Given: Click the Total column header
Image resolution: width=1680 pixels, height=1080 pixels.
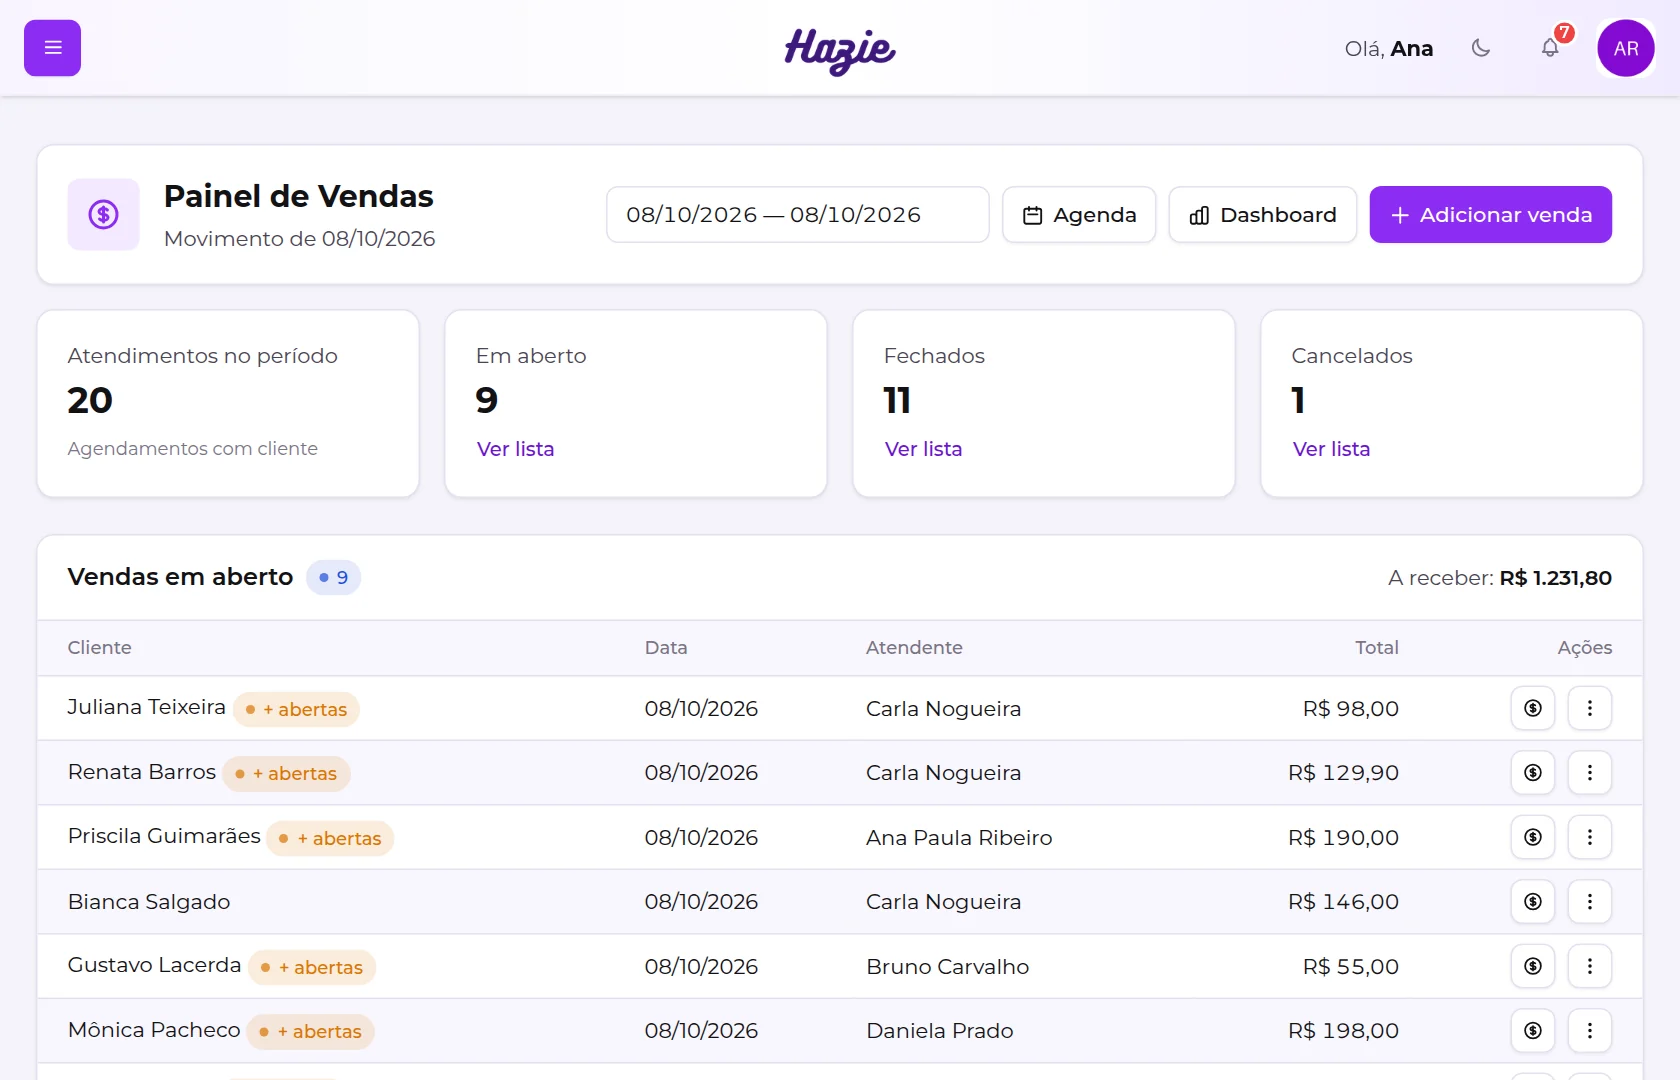Looking at the screenshot, I should [x=1376, y=647].
